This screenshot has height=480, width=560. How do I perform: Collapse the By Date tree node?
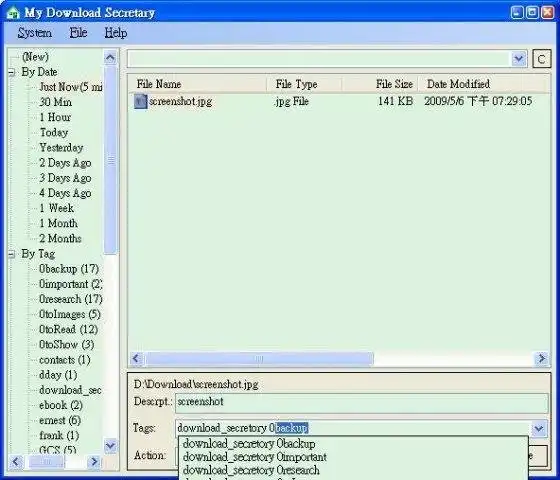(11, 72)
